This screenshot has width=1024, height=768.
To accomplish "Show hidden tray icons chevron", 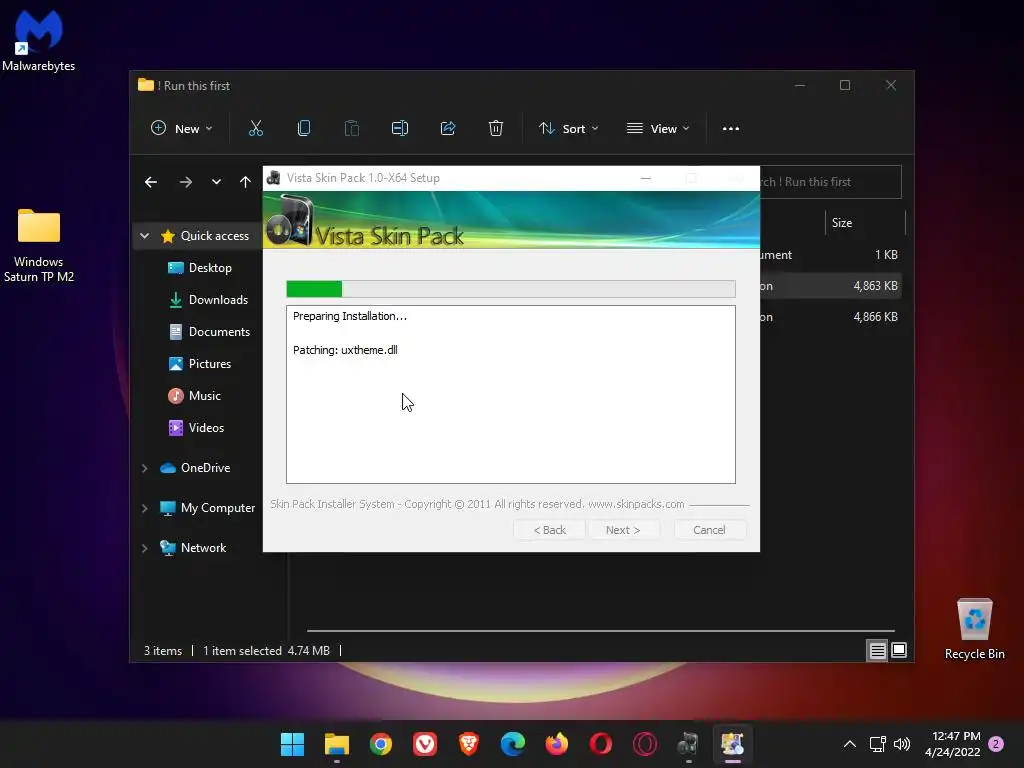I will (850, 744).
